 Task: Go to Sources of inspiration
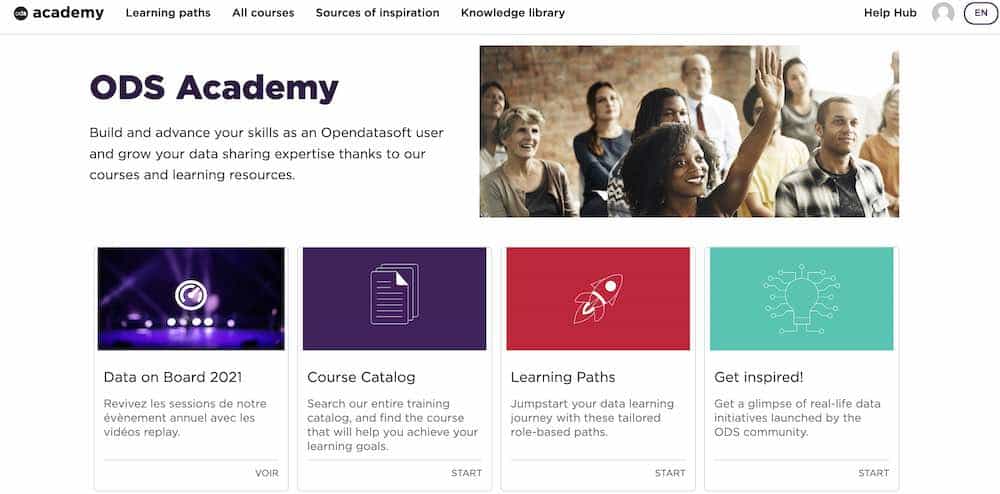coord(377,13)
